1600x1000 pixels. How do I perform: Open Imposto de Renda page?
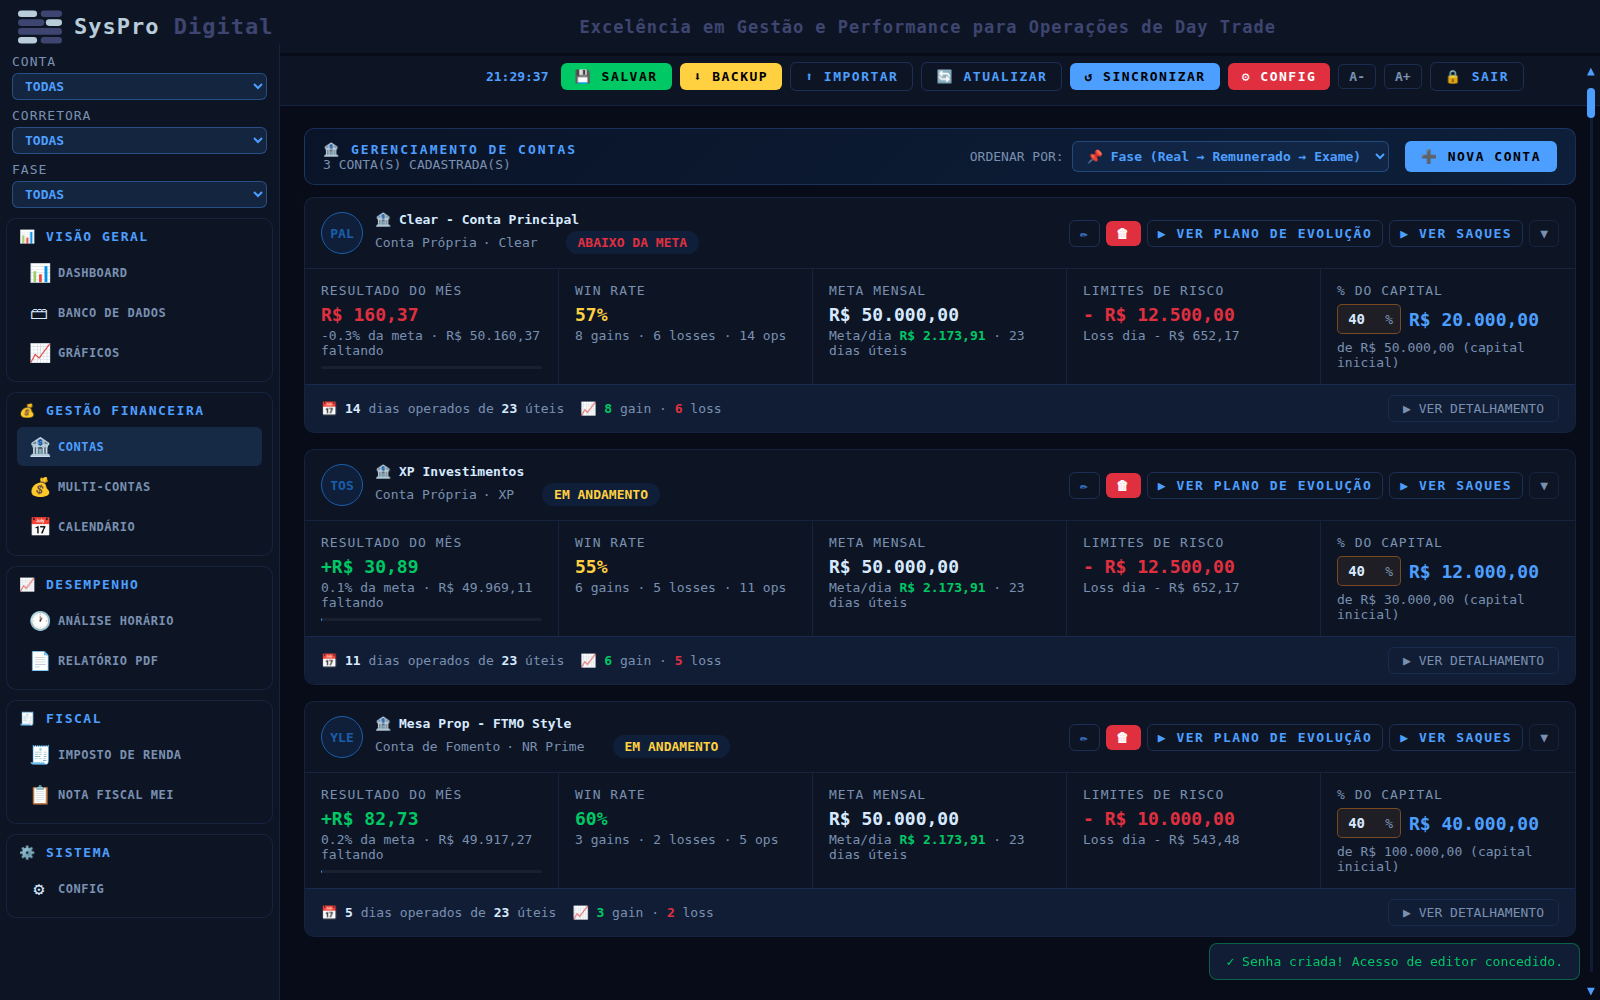tap(140, 755)
